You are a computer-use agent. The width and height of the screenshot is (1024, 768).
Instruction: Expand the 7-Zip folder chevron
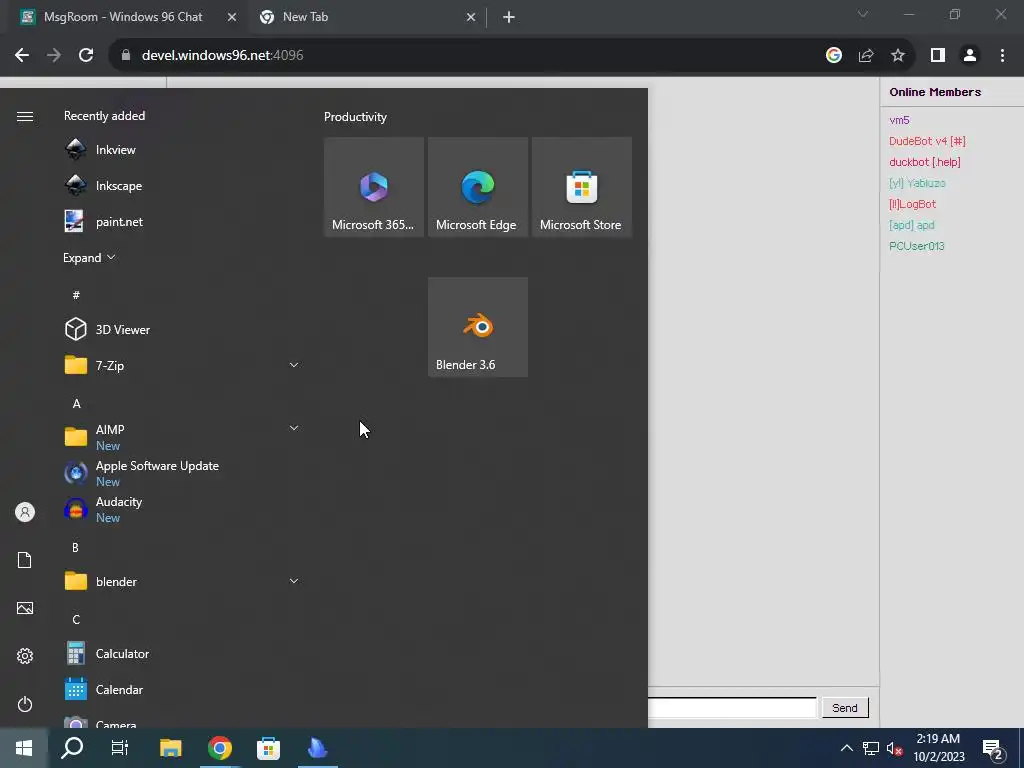[x=294, y=365]
